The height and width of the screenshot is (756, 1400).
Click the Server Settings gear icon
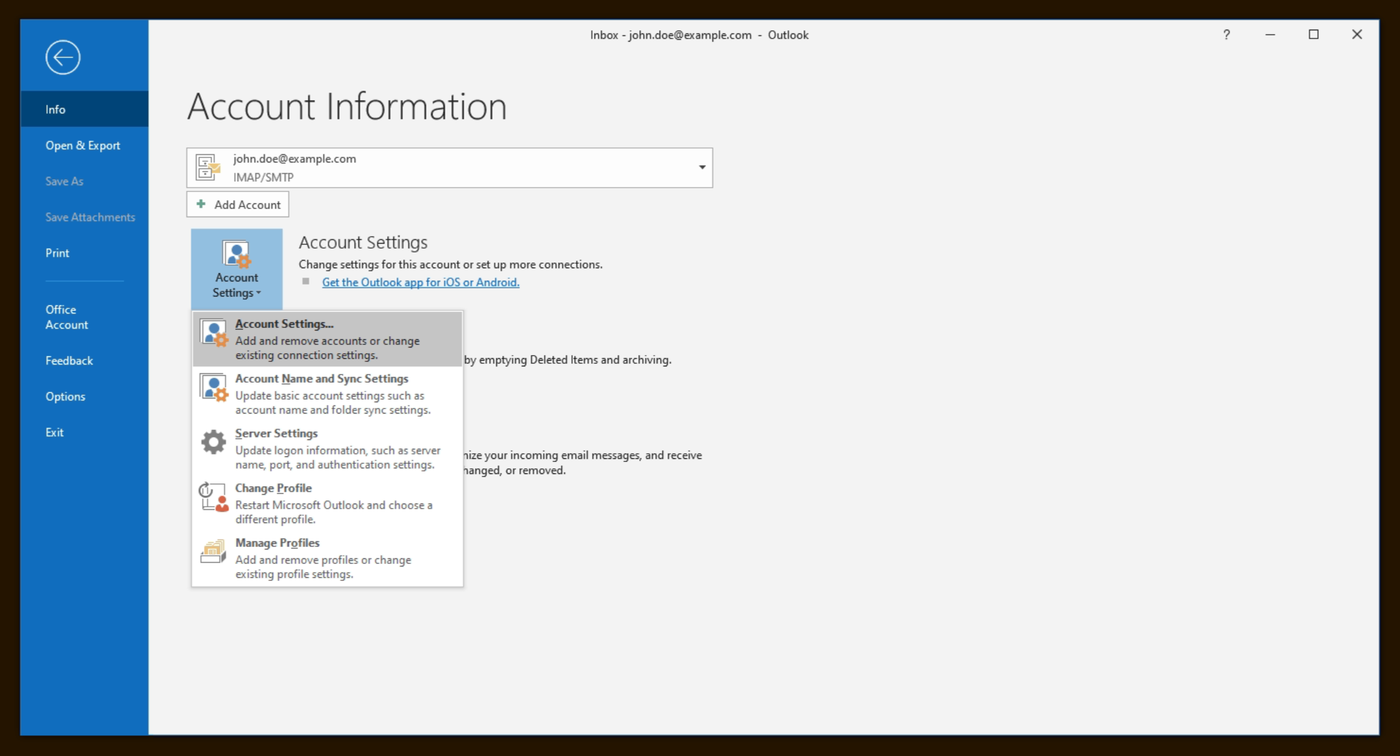pyautogui.click(x=214, y=442)
